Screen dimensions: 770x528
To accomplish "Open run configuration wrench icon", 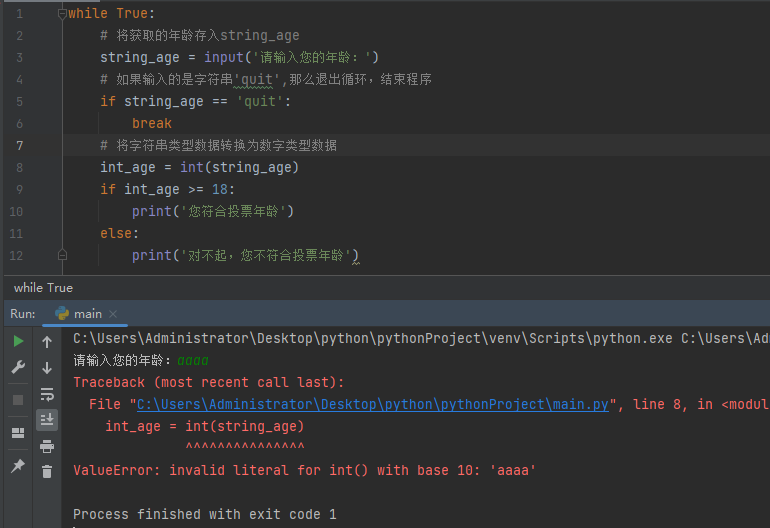I will 18,367.
